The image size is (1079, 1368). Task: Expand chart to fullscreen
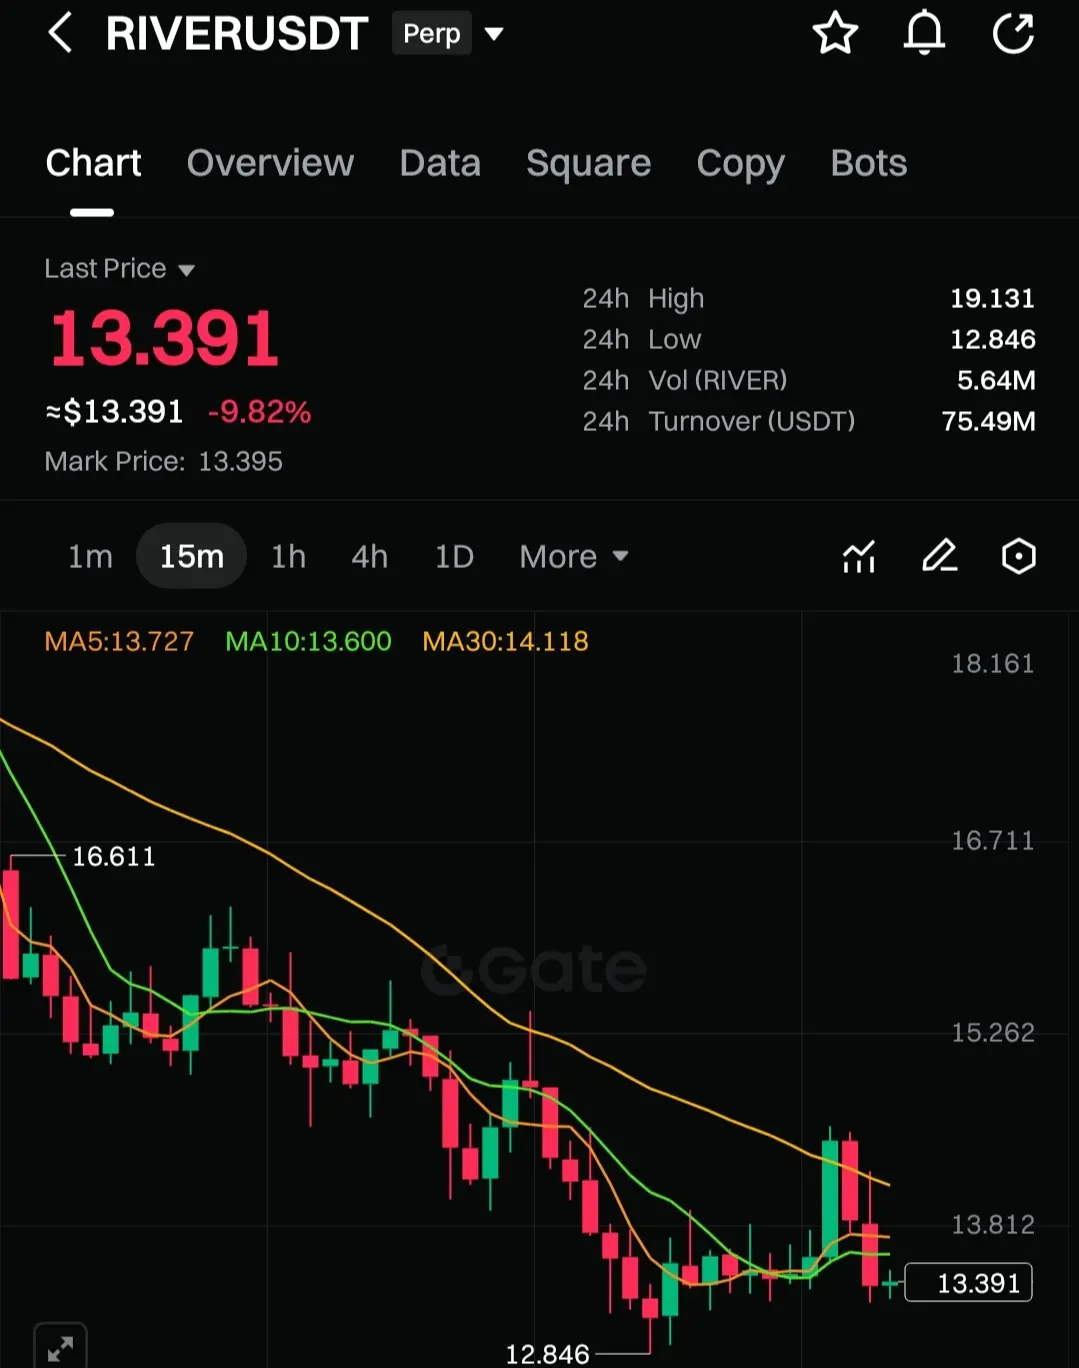click(60, 1347)
